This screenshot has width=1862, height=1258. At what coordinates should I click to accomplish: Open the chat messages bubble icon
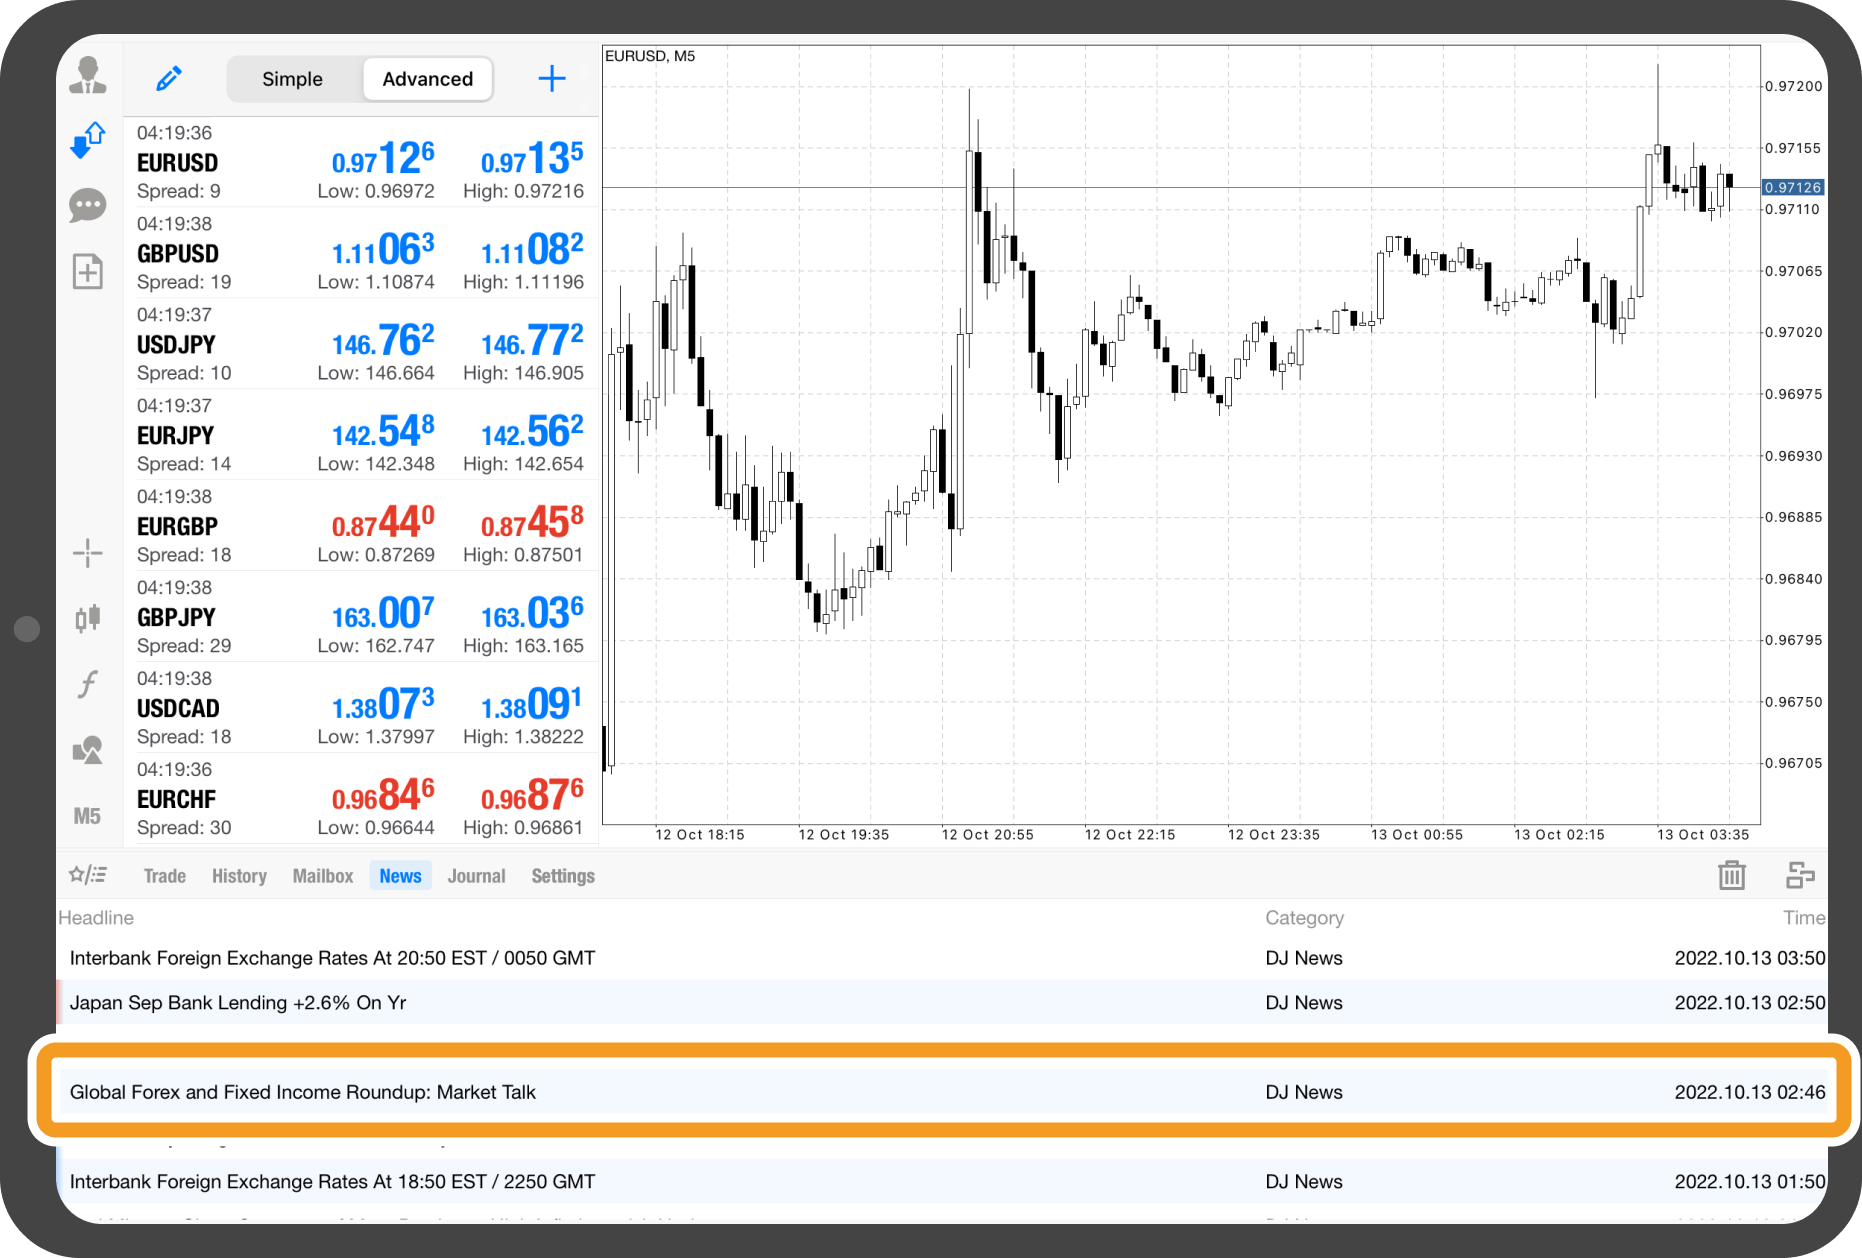[88, 206]
